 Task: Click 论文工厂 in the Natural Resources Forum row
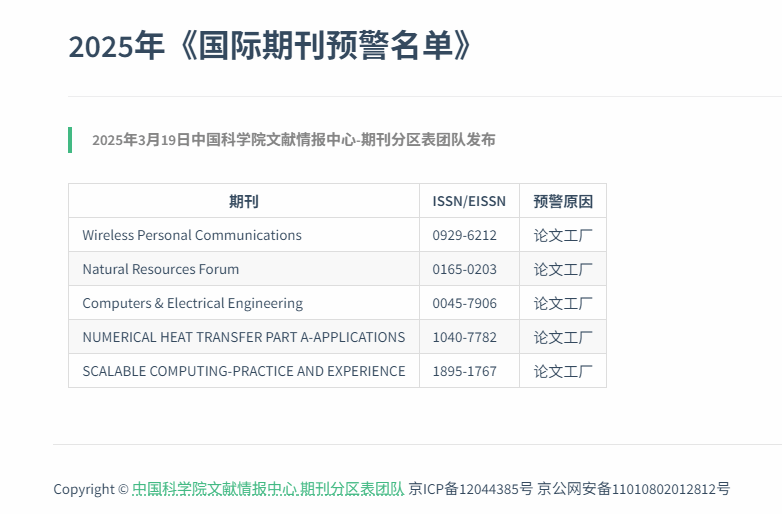tap(563, 269)
